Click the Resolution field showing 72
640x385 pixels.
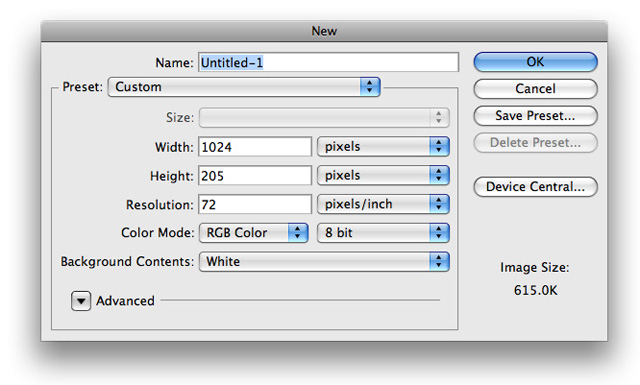click(x=255, y=204)
